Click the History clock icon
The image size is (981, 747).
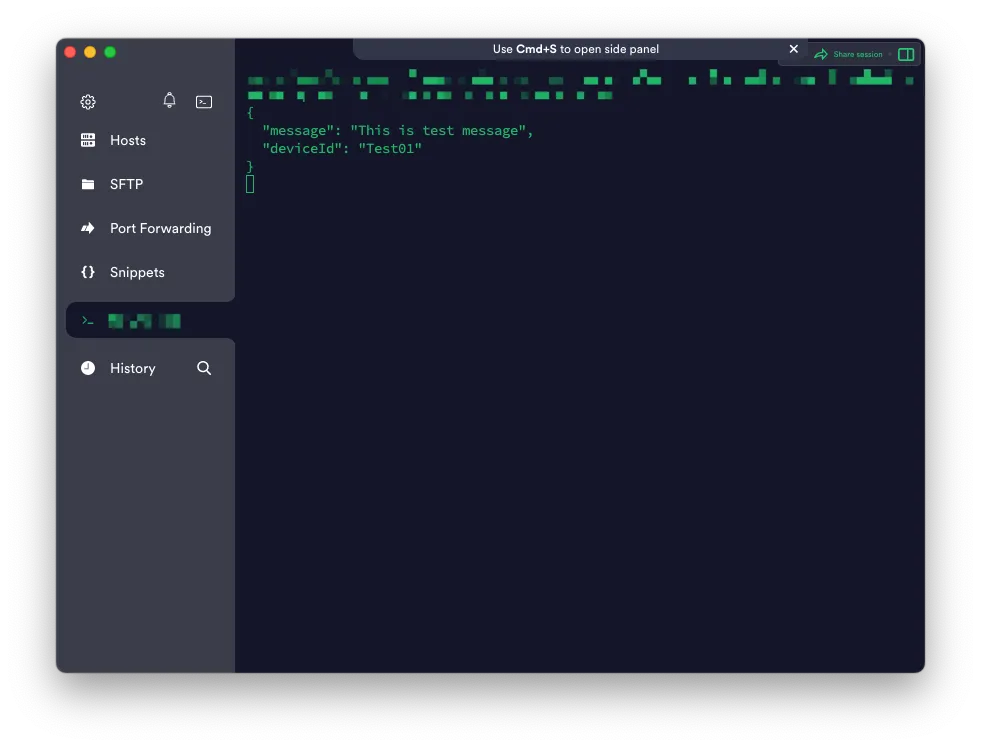pyautogui.click(x=88, y=369)
